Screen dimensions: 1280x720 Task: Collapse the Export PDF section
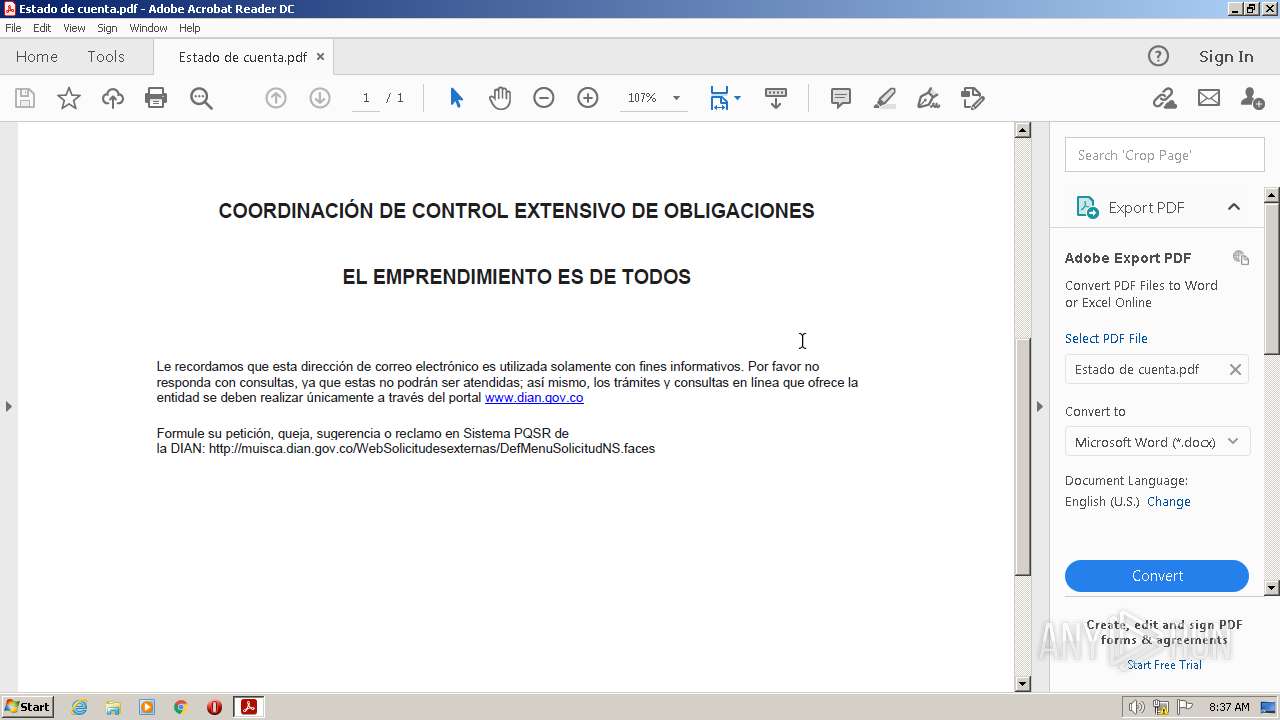[1234, 207]
